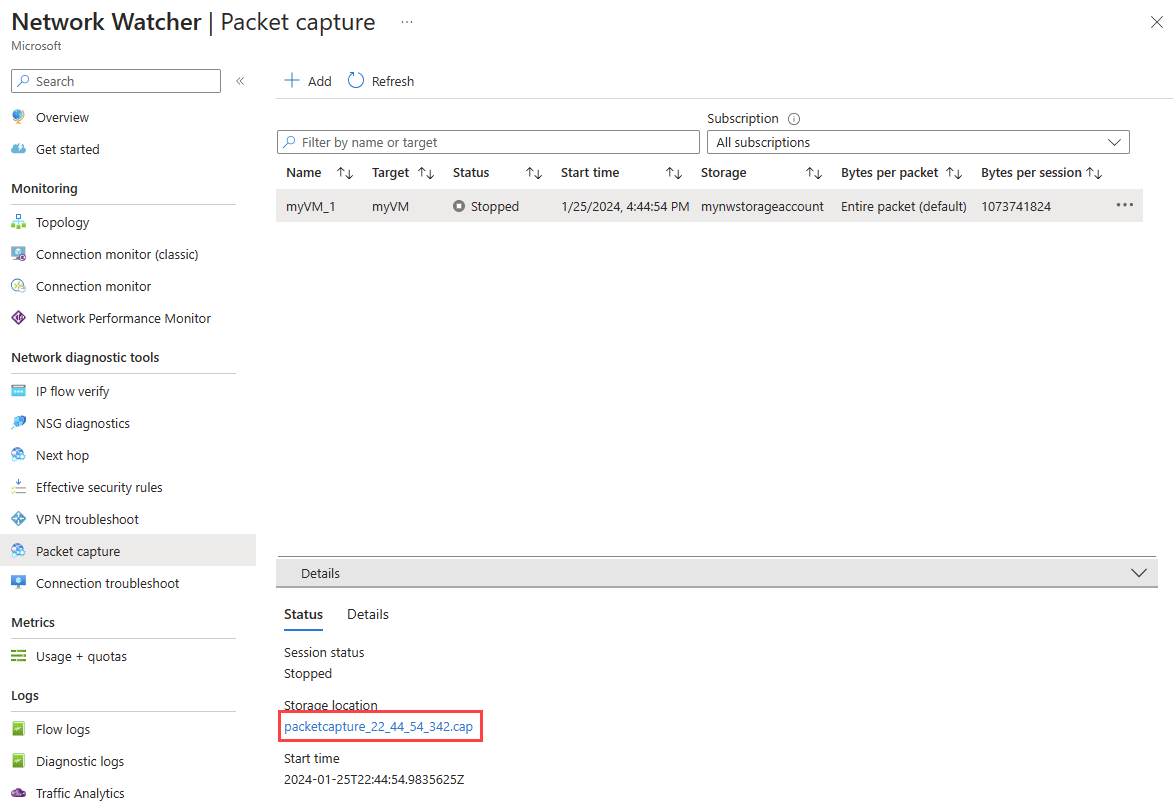Switch to the Details tab

point(367,614)
